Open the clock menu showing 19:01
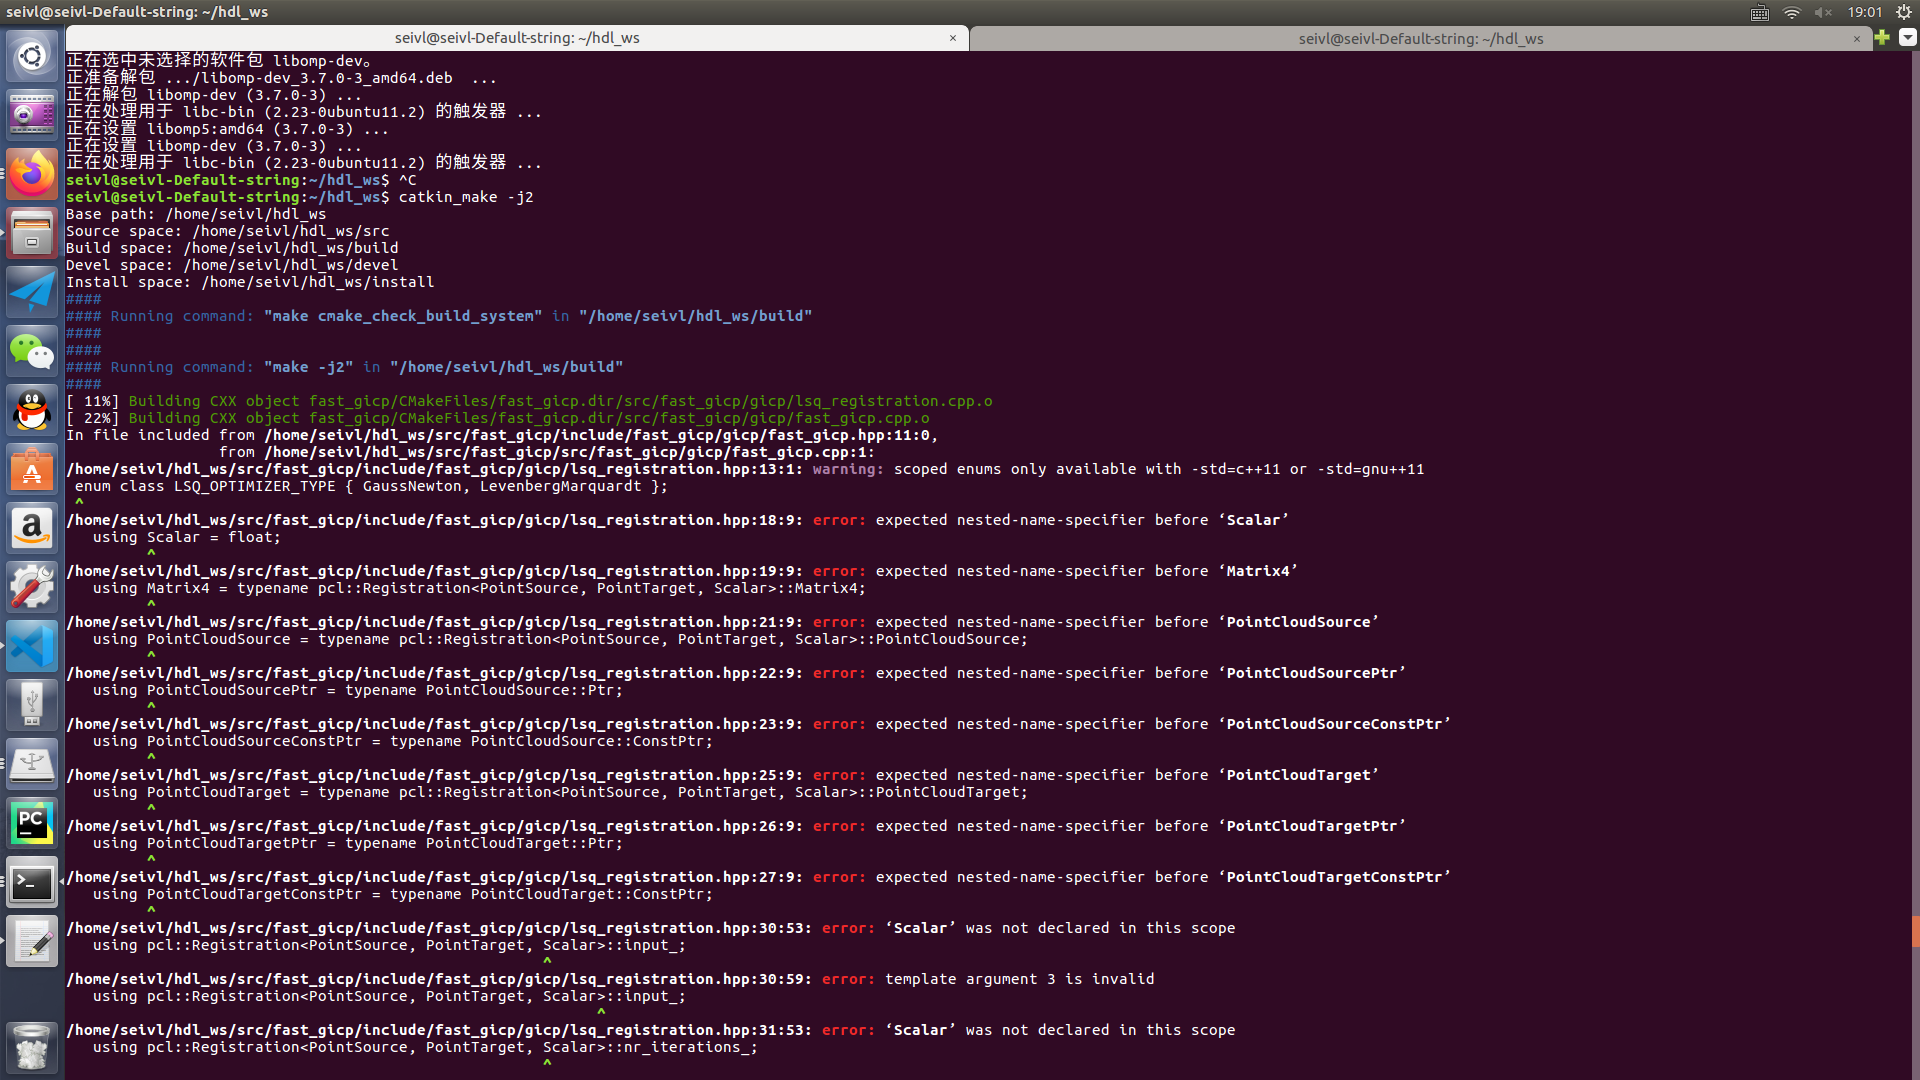This screenshot has width=1920, height=1080. (1866, 13)
